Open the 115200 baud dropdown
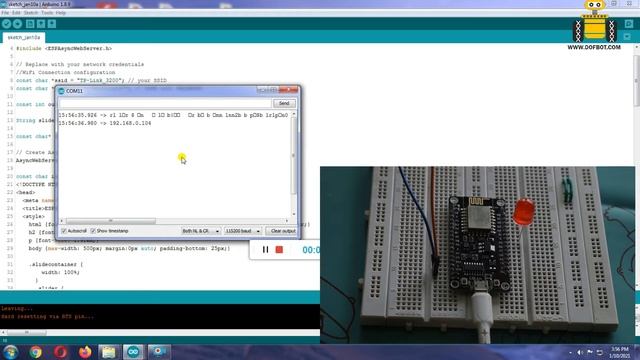Viewport: 640px width, 360px height. click(x=242, y=231)
